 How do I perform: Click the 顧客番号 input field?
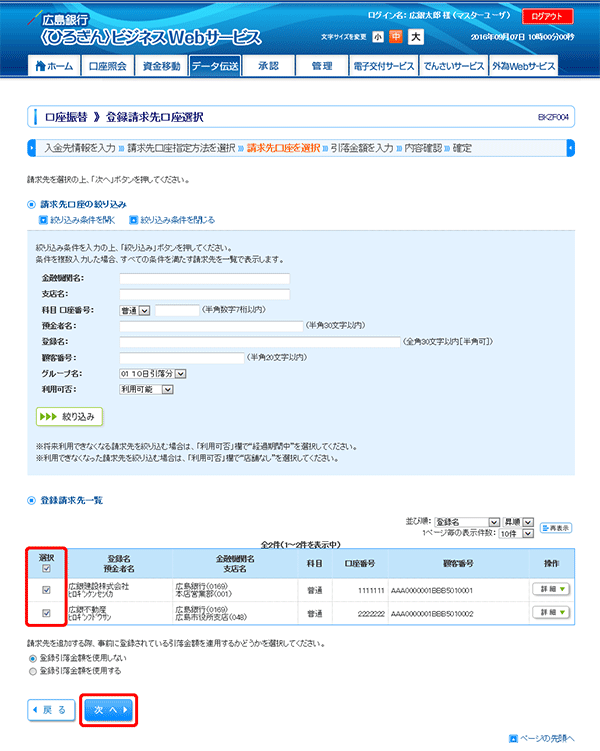point(181,358)
